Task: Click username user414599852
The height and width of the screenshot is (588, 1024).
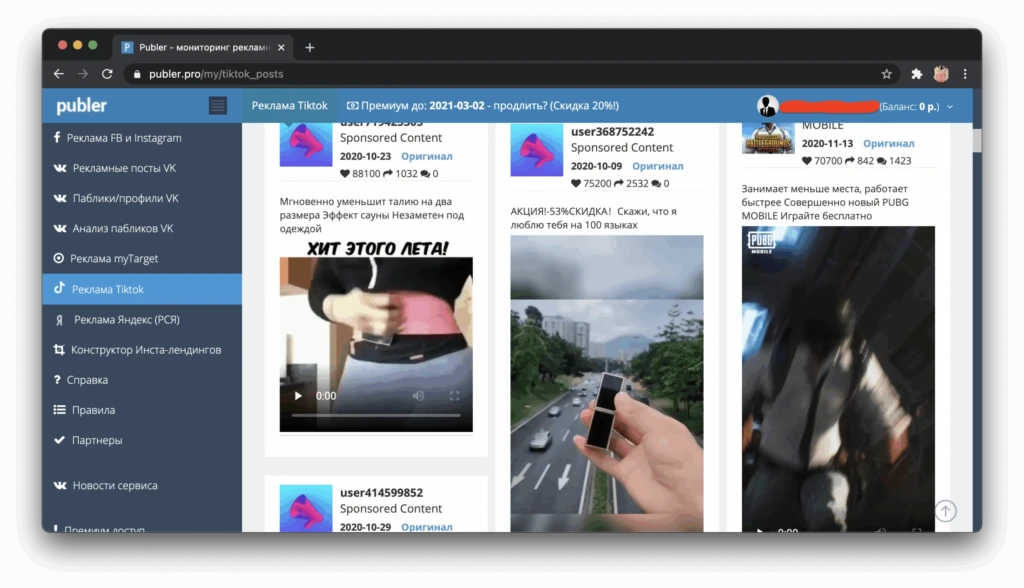Action: click(x=381, y=493)
